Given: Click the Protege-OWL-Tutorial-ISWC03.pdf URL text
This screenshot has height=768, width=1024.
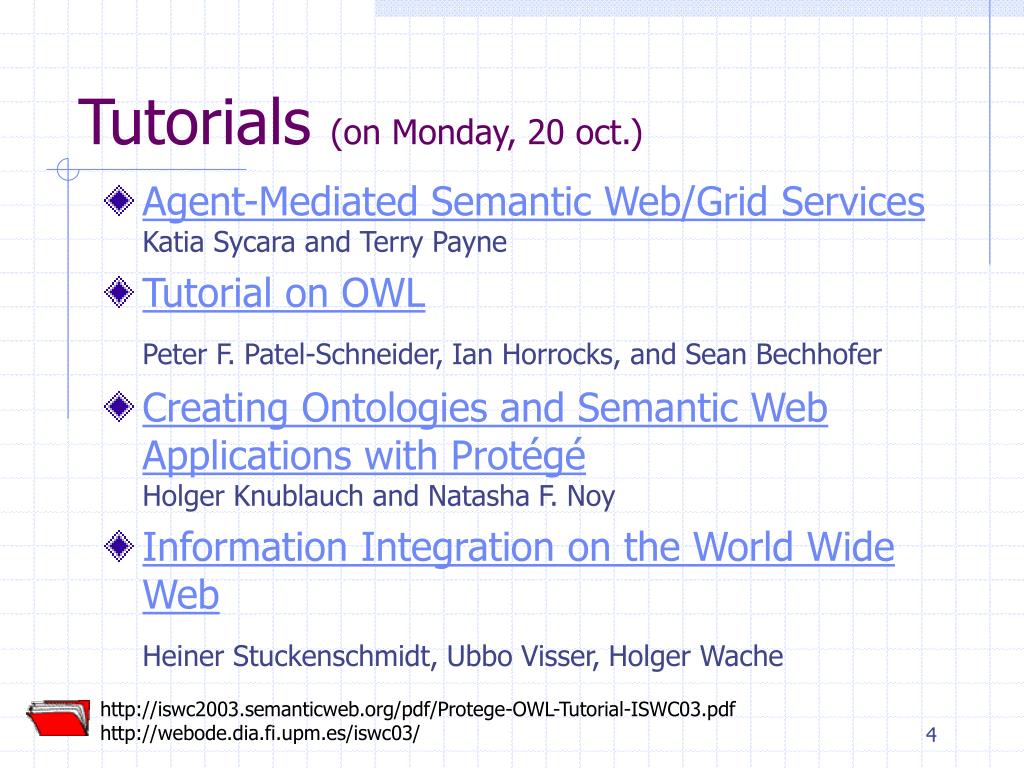Looking at the screenshot, I should point(418,709).
